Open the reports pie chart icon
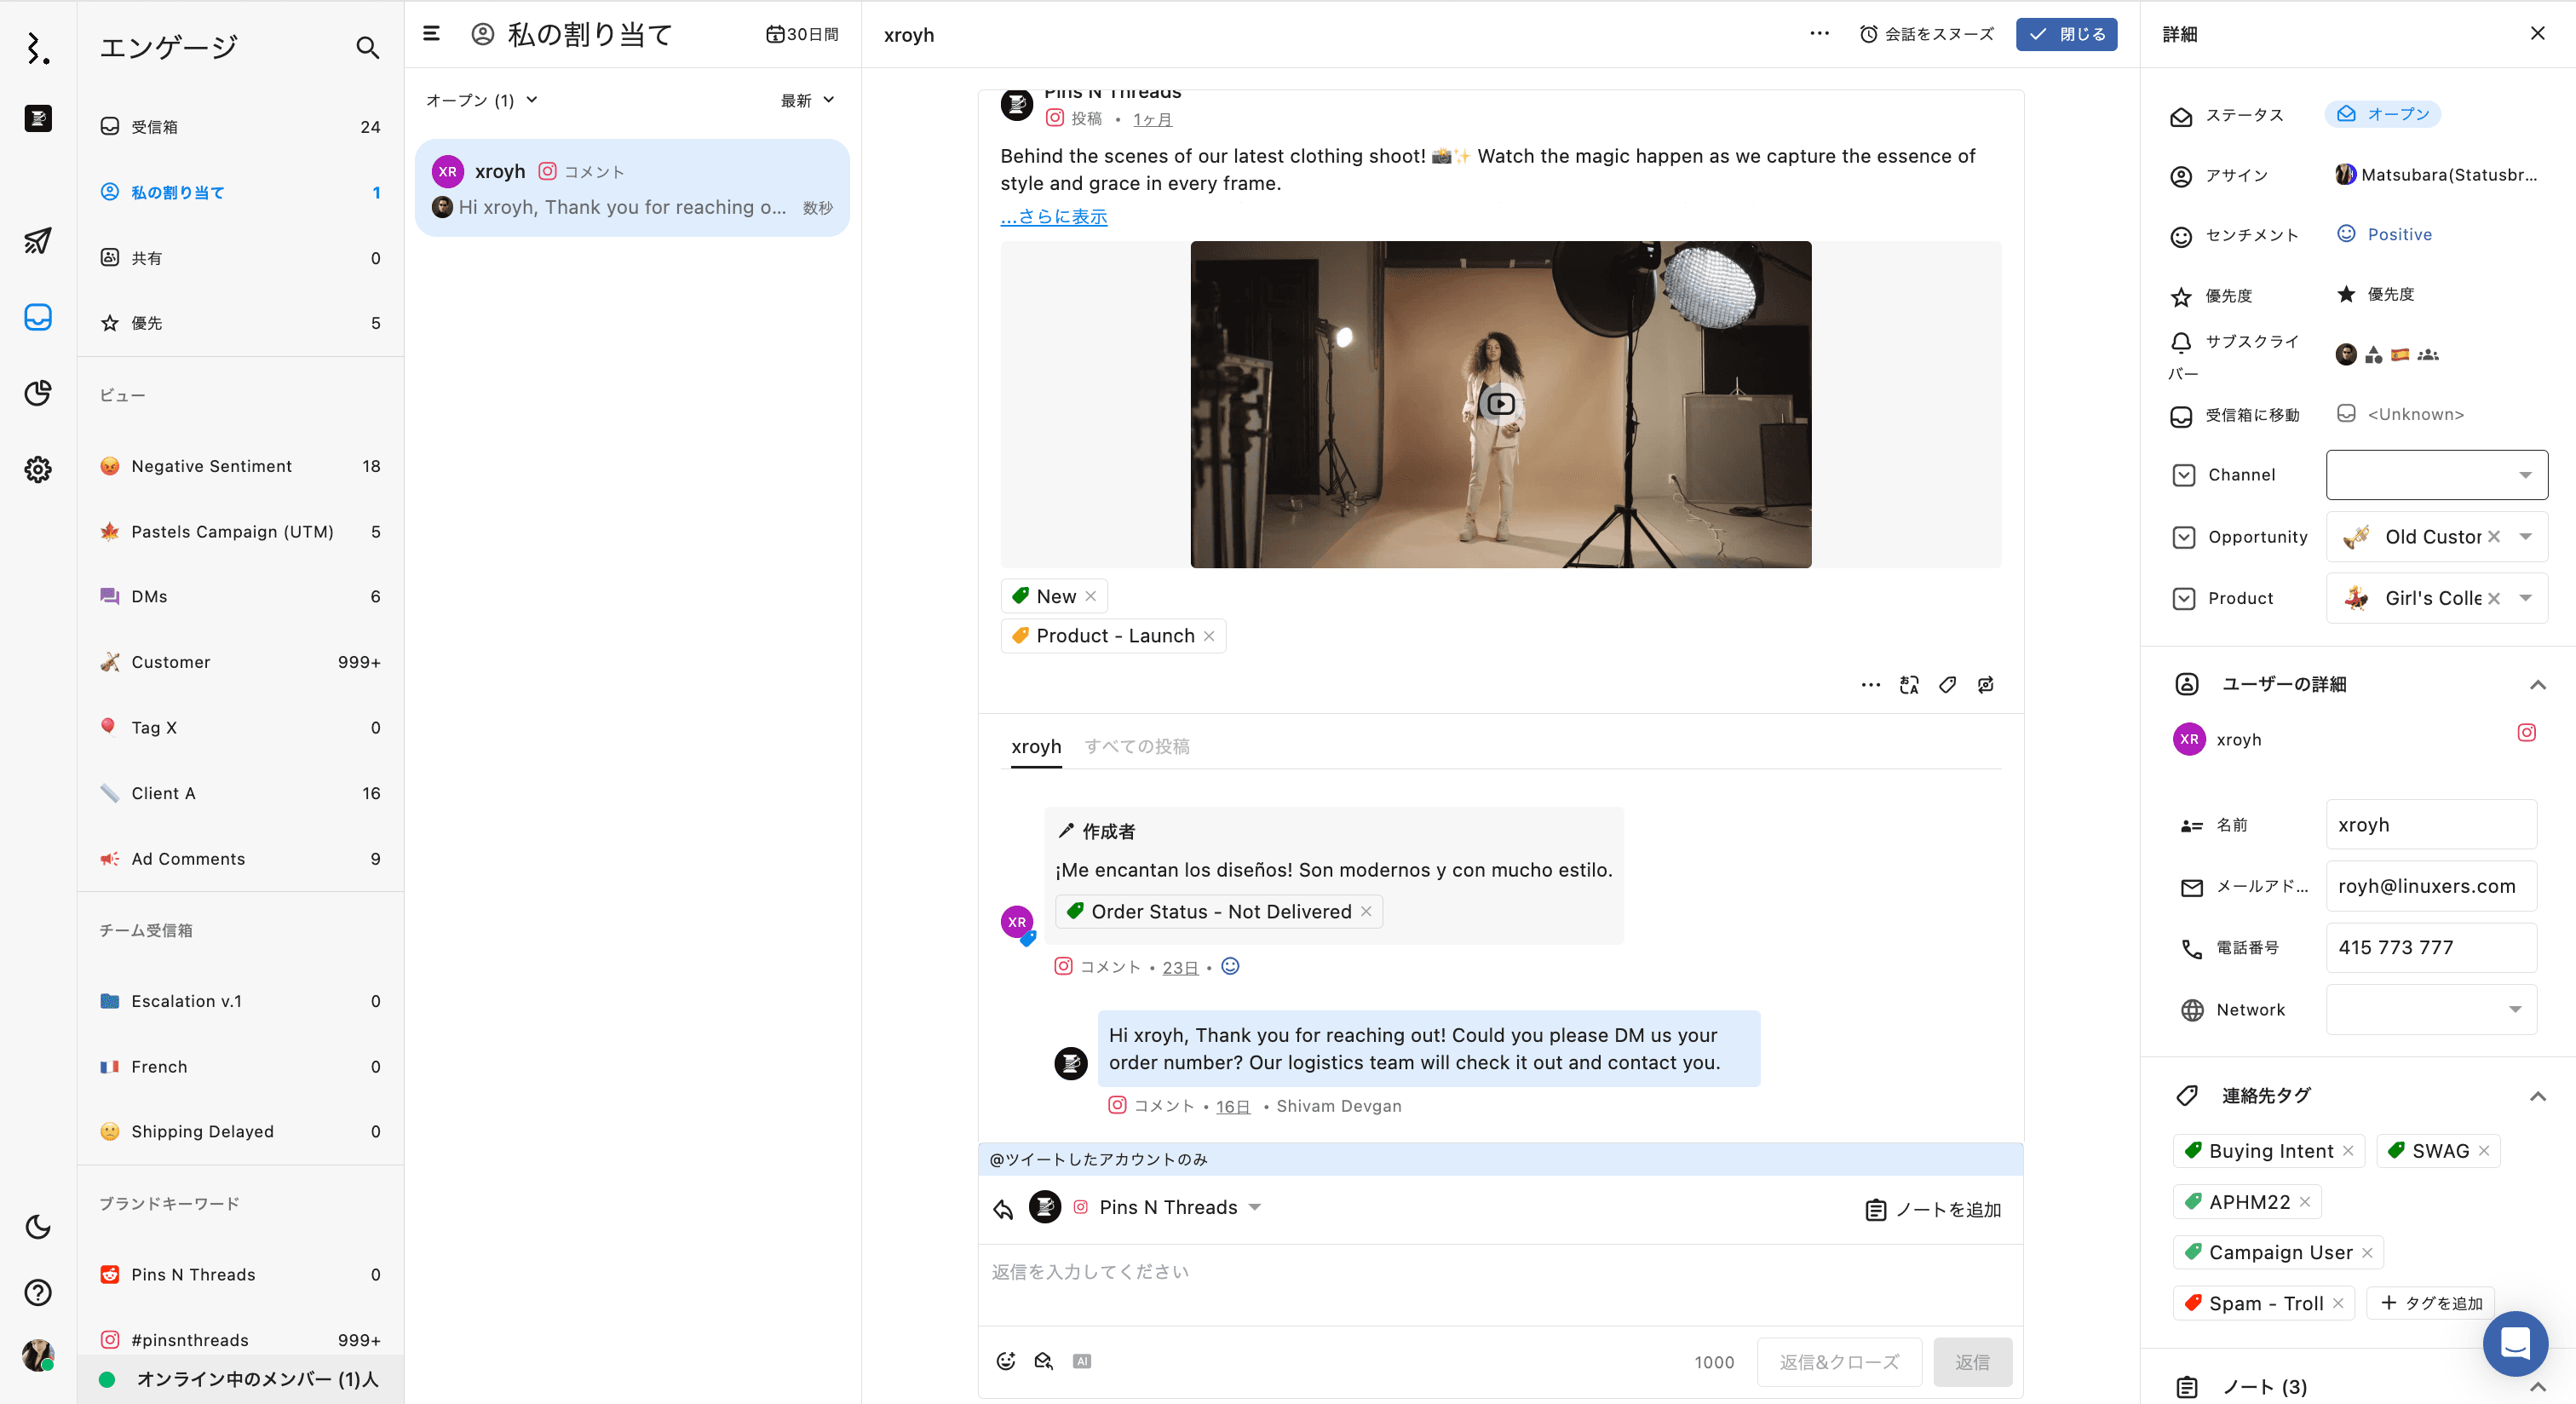 [38, 393]
